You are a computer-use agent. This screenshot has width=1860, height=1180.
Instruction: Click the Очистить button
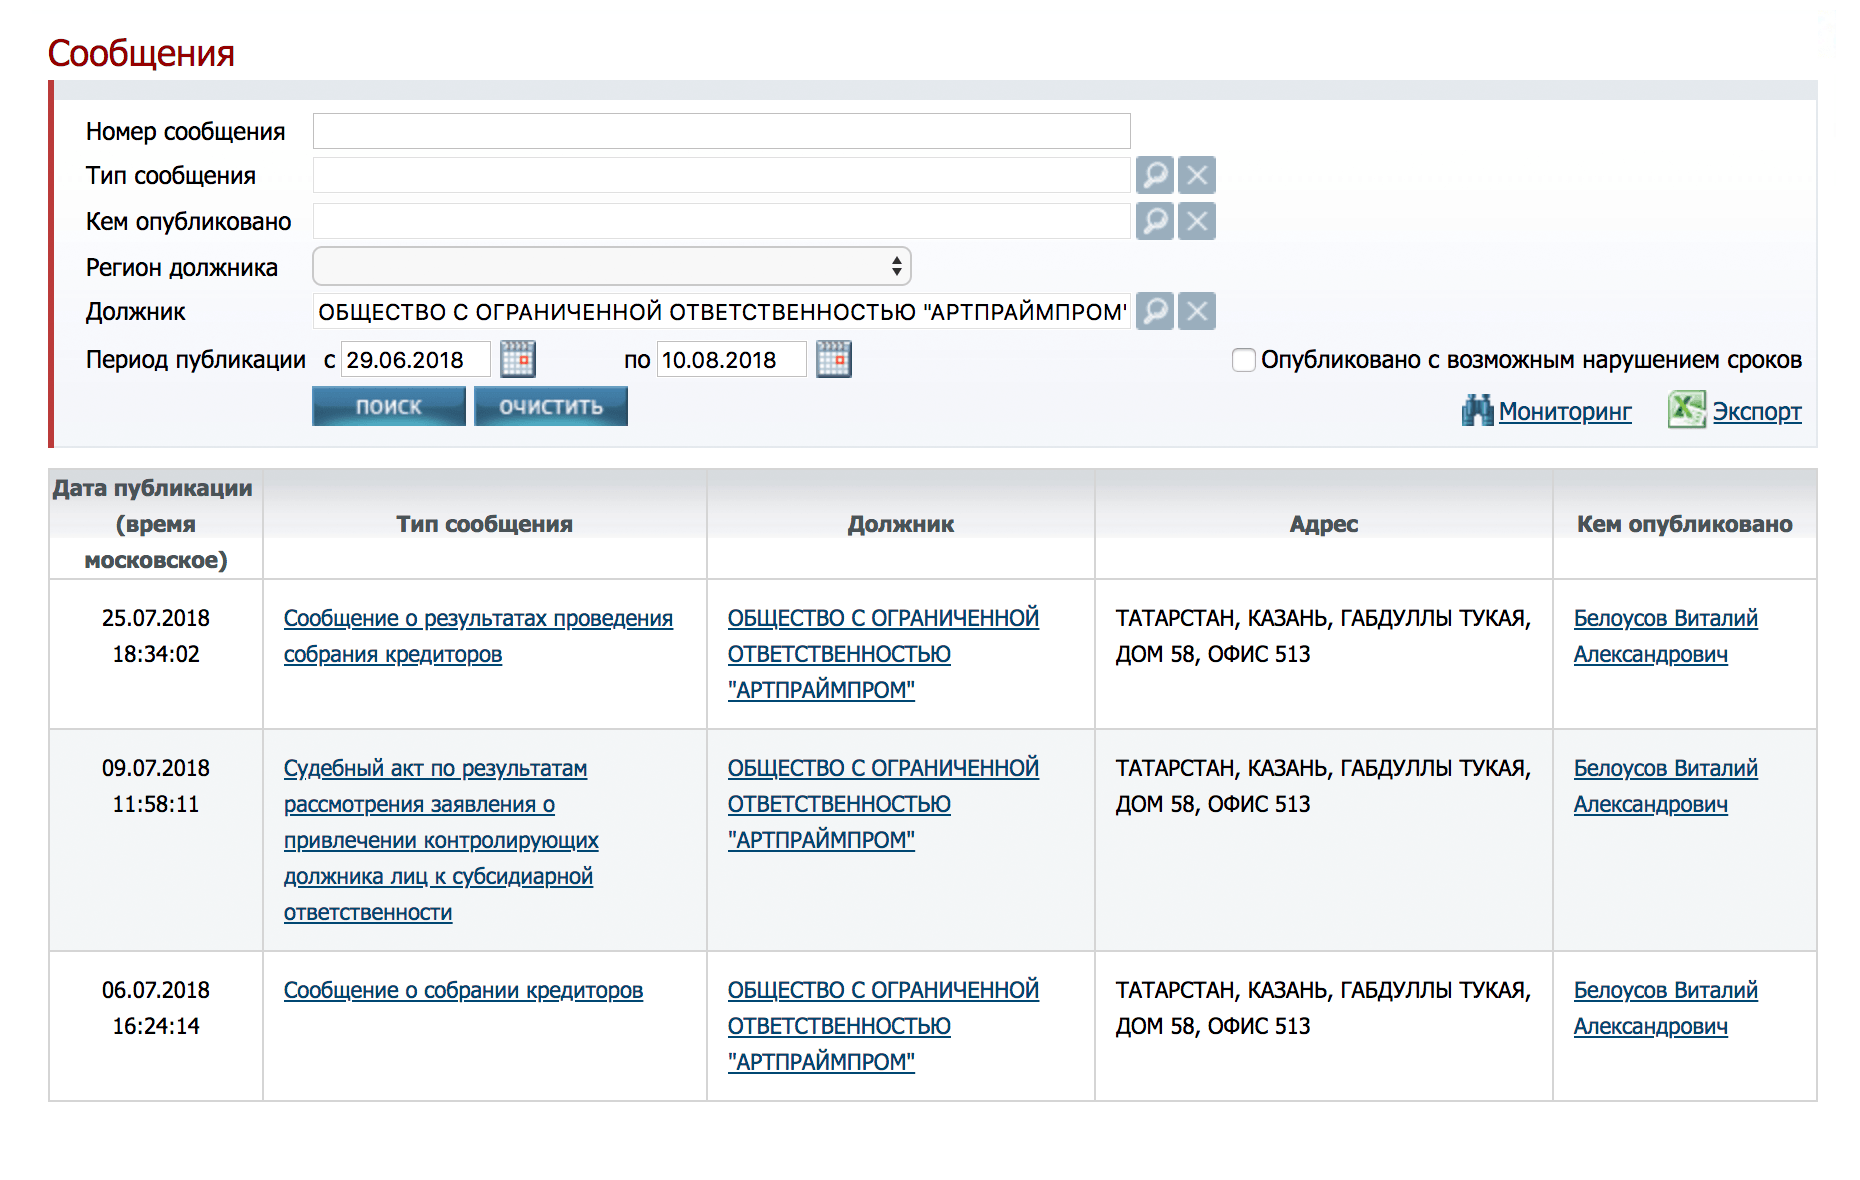pyautogui.click(x=551, y=407)
